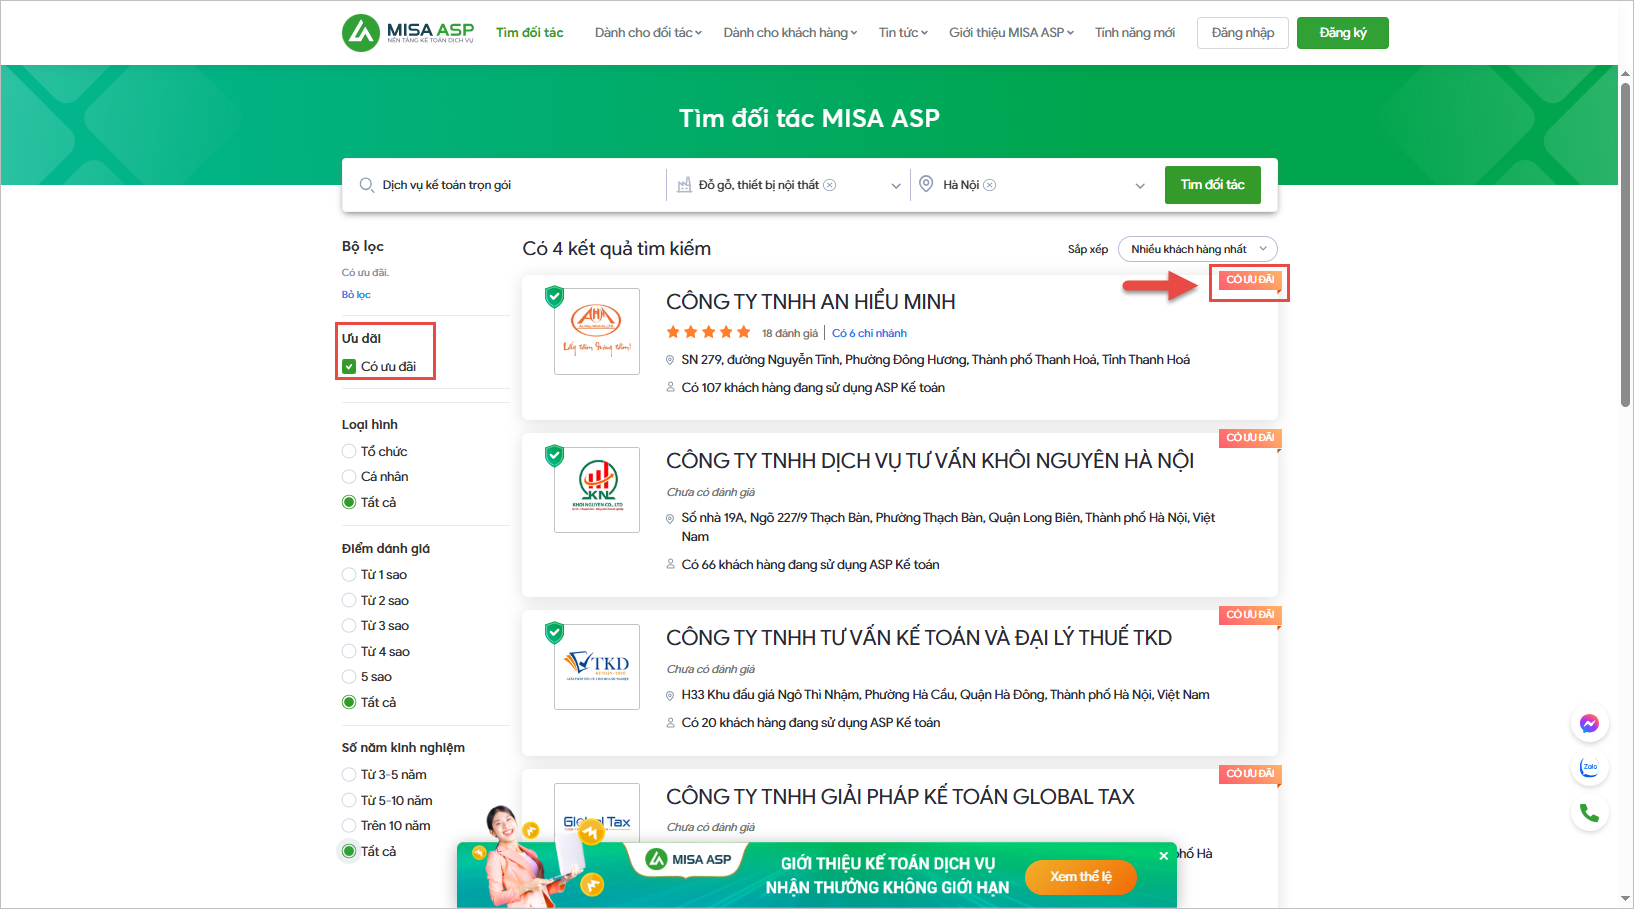1634x909 pixels.
Task: Click 18 đánh giá review count
Action: tap(790, 333)
